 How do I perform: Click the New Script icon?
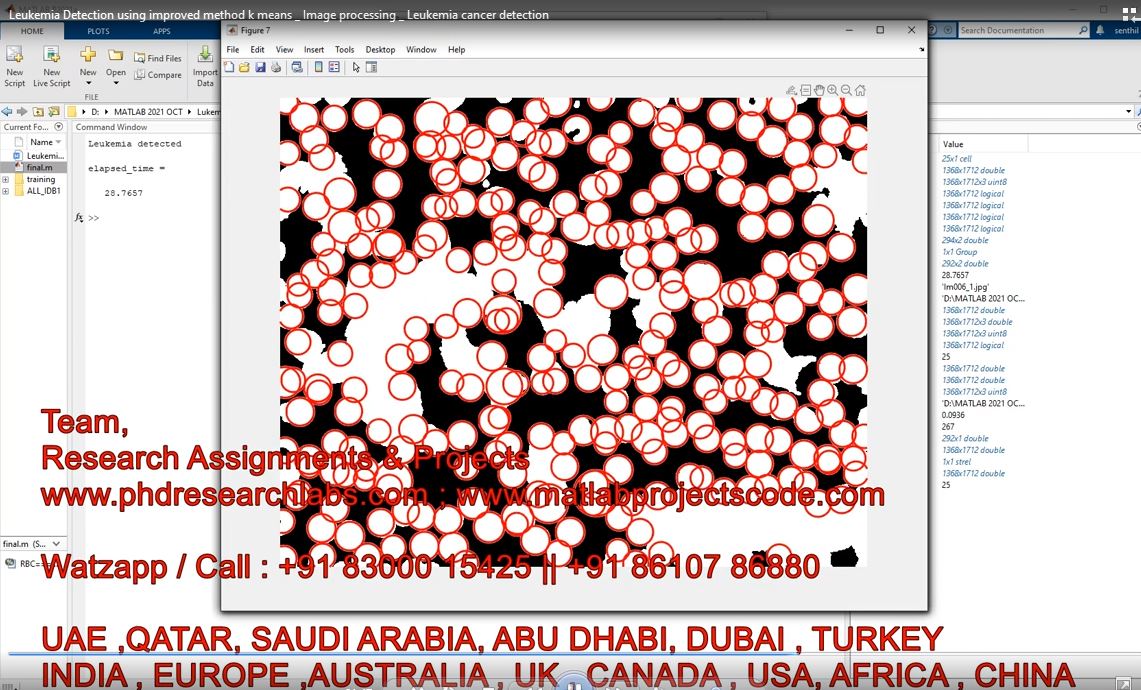(x=15, y=55)
